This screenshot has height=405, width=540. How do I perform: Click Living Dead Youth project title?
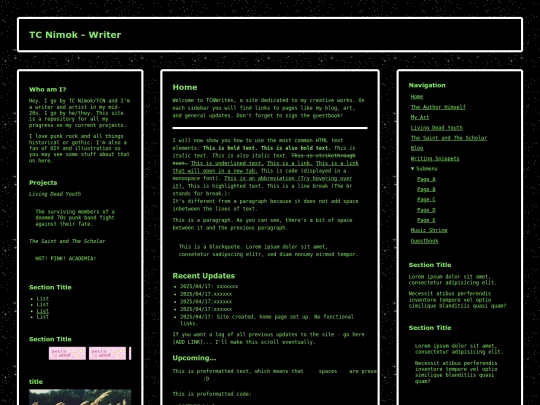click(x=55, y=194)
